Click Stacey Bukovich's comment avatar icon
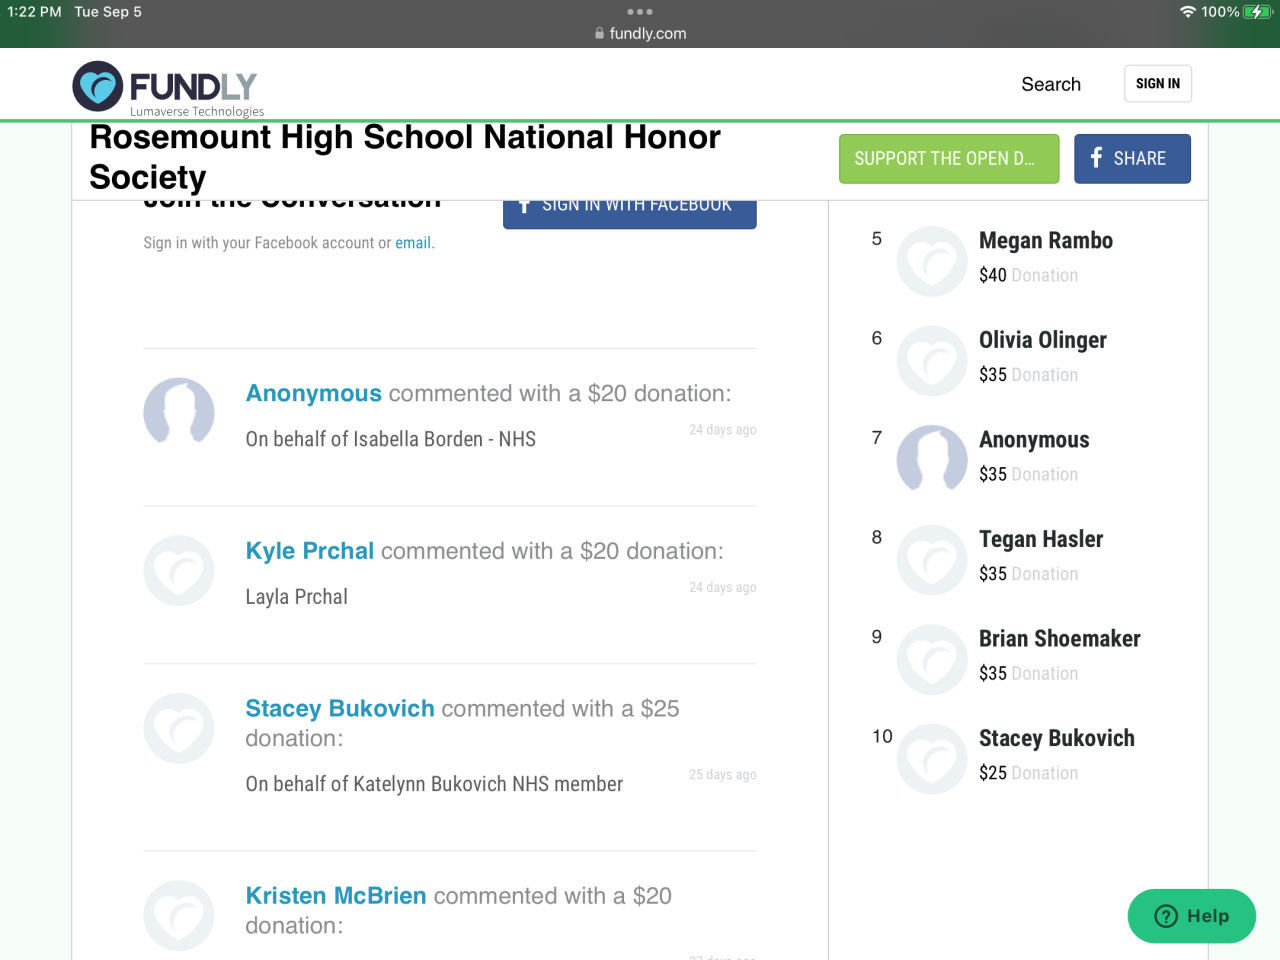The width and height of the screenshot is (1280, 960). coord(179,728)
